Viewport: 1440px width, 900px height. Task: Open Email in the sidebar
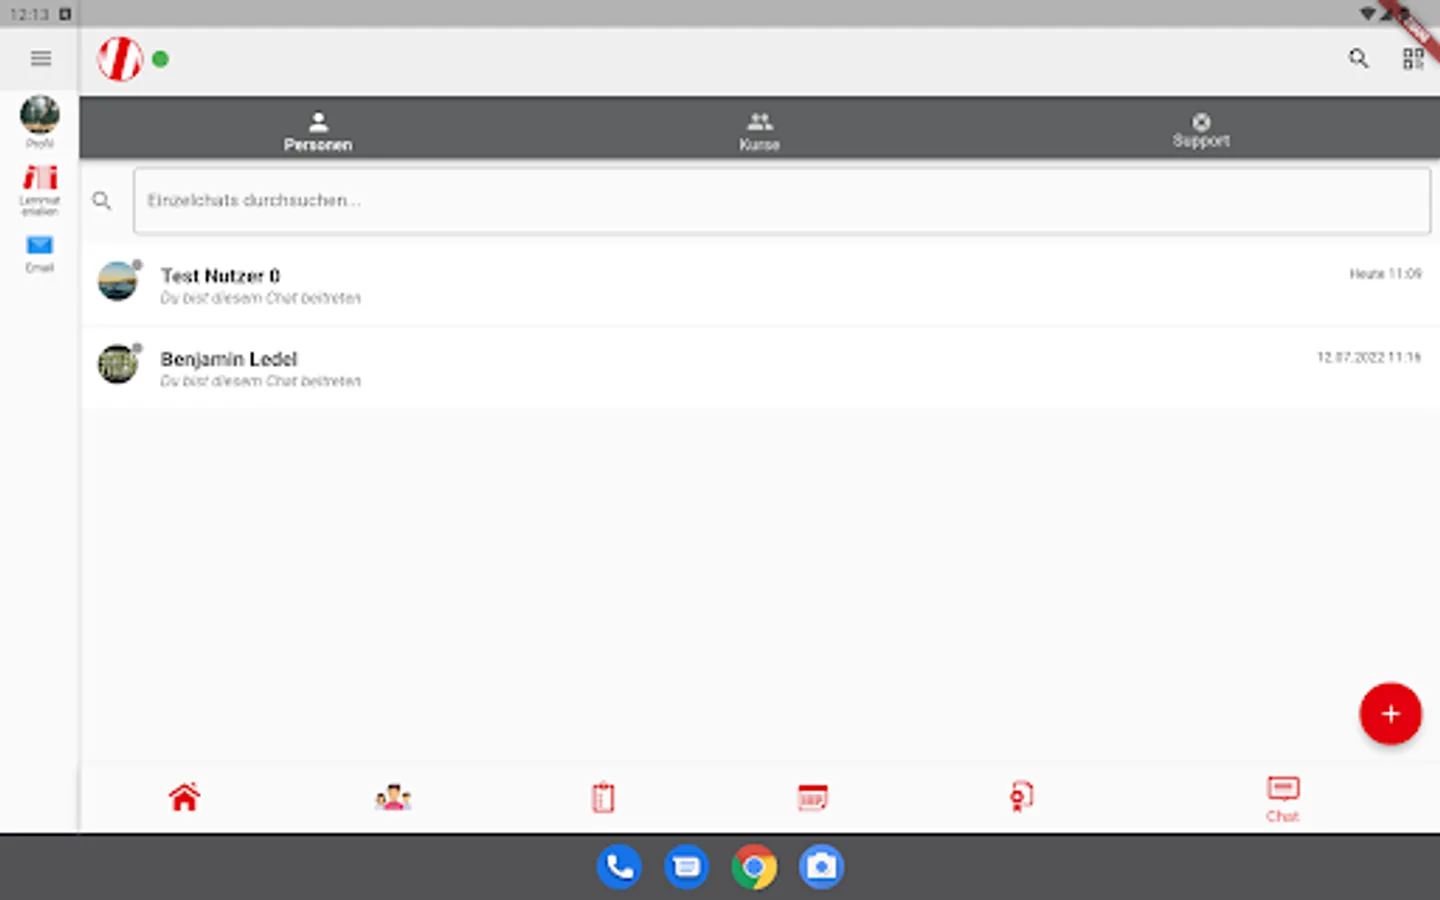click(40, 254)
